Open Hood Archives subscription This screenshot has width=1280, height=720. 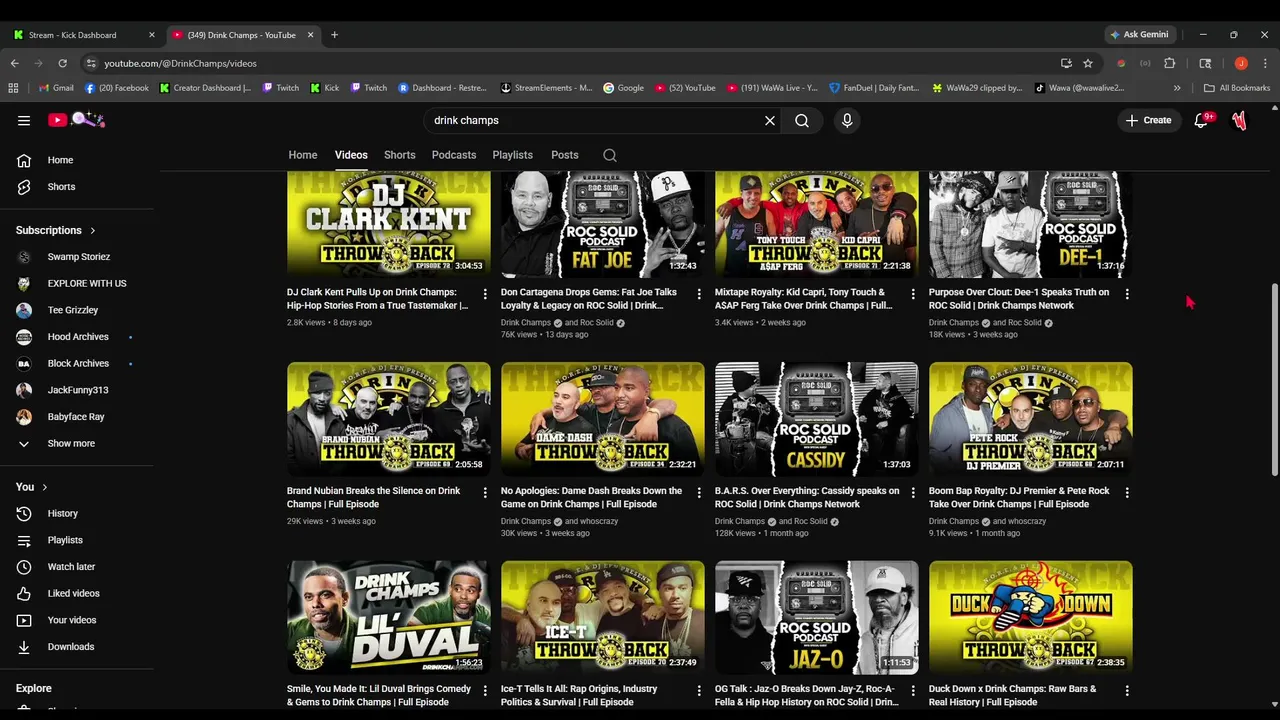(77, 337)
